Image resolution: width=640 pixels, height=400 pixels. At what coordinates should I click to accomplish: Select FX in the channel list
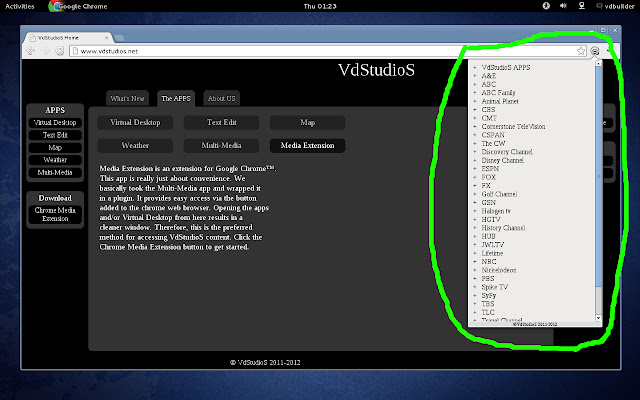coord(486,186)
